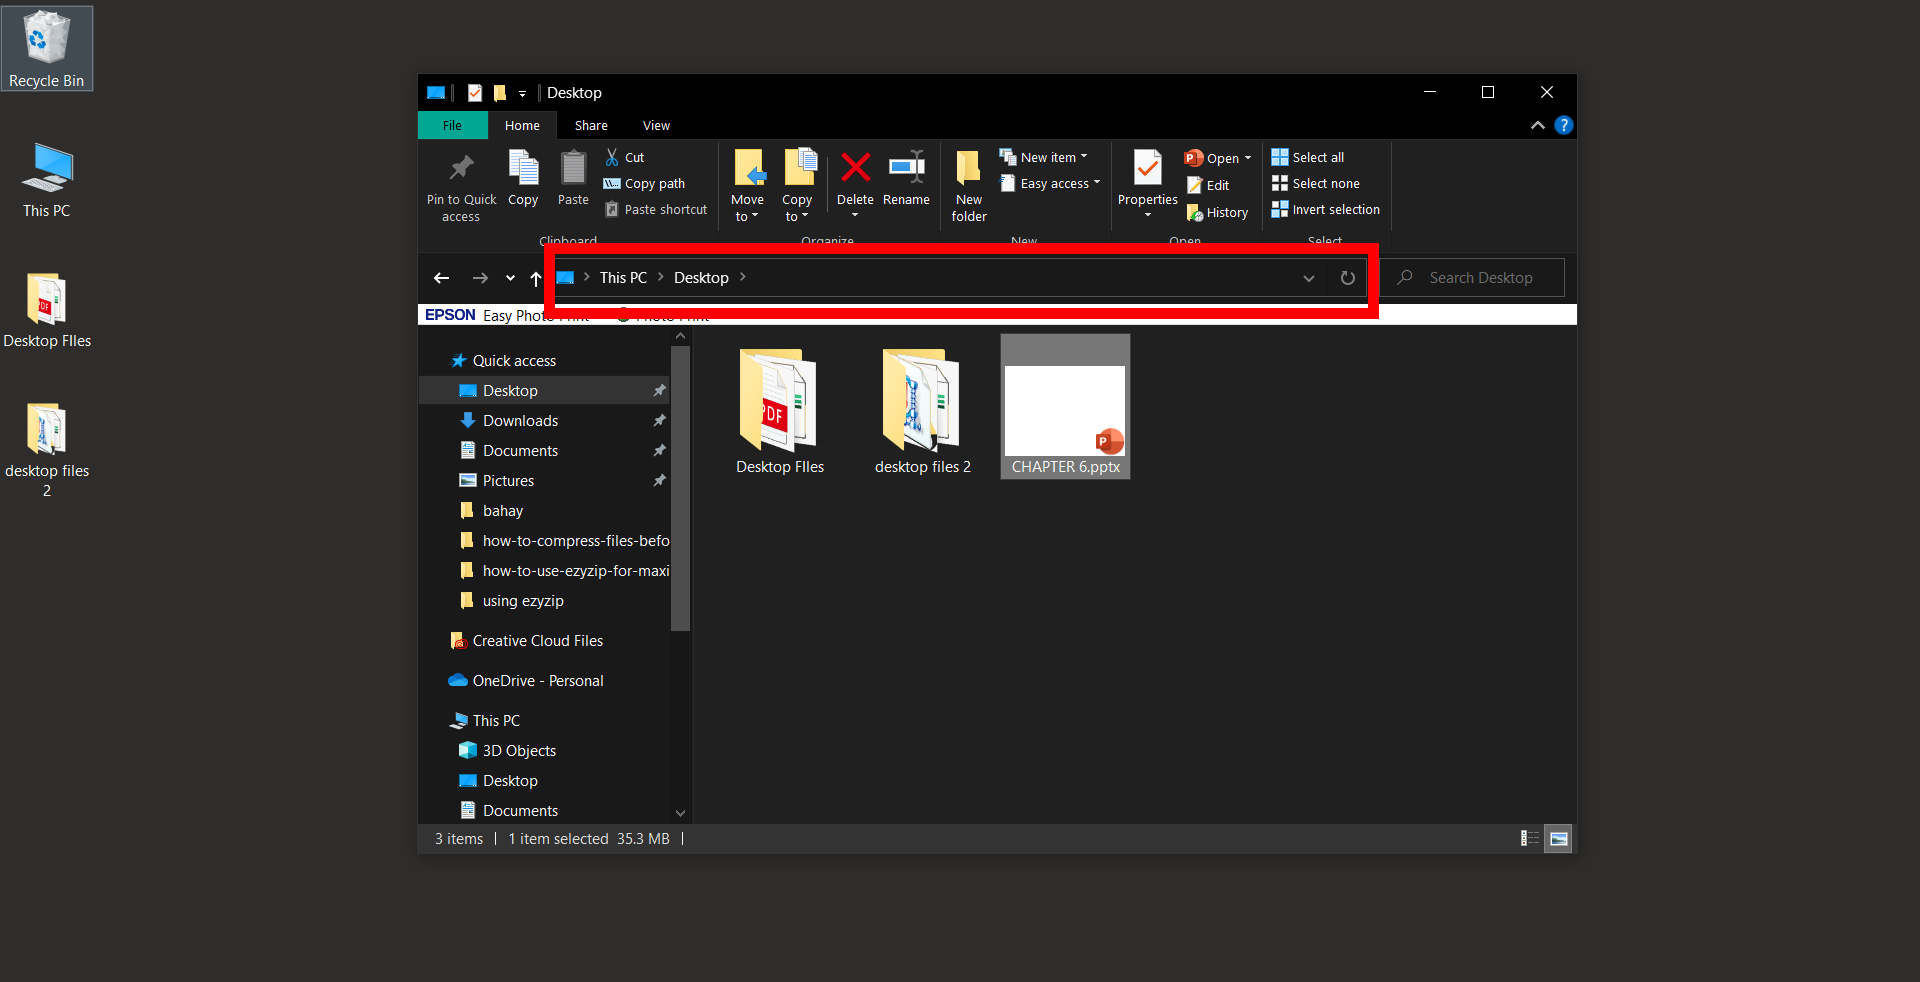Viewport: 1920px width, 982px height.
Task: Click the Refresh icon in the address bar
Action: 1347,278
